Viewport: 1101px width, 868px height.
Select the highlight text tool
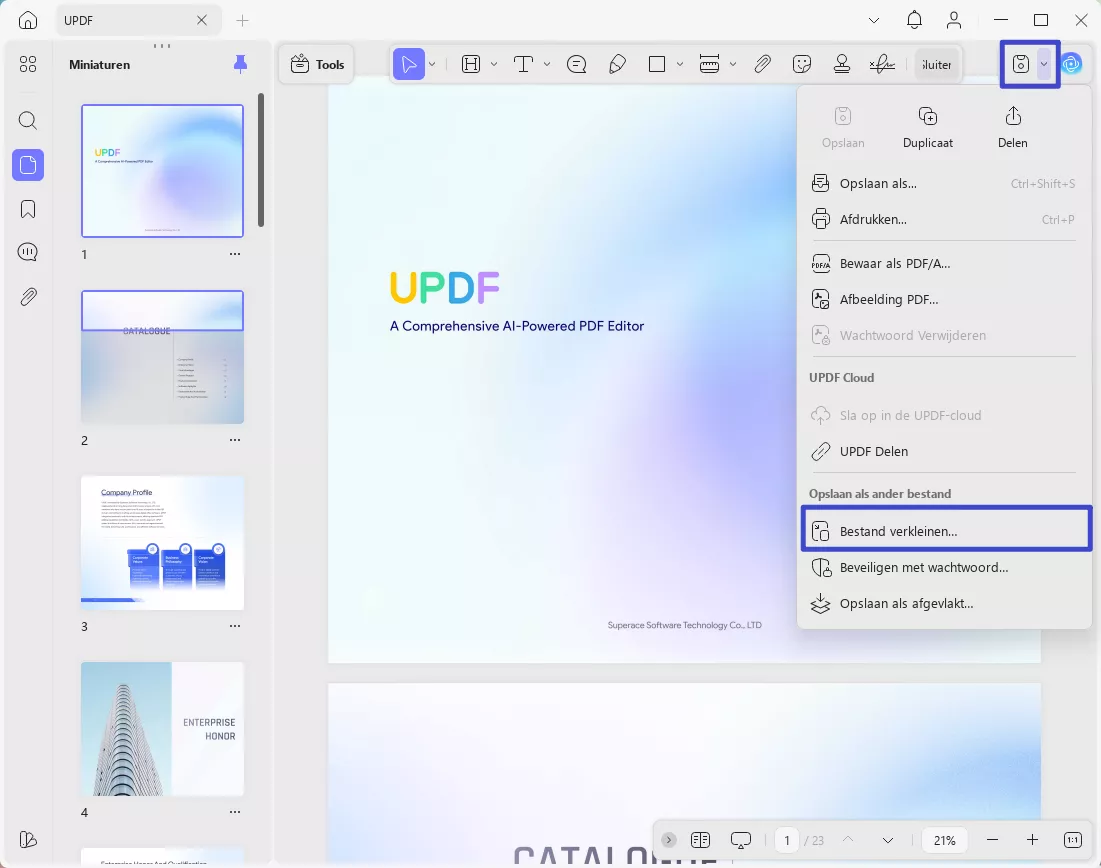click(470, 65)
